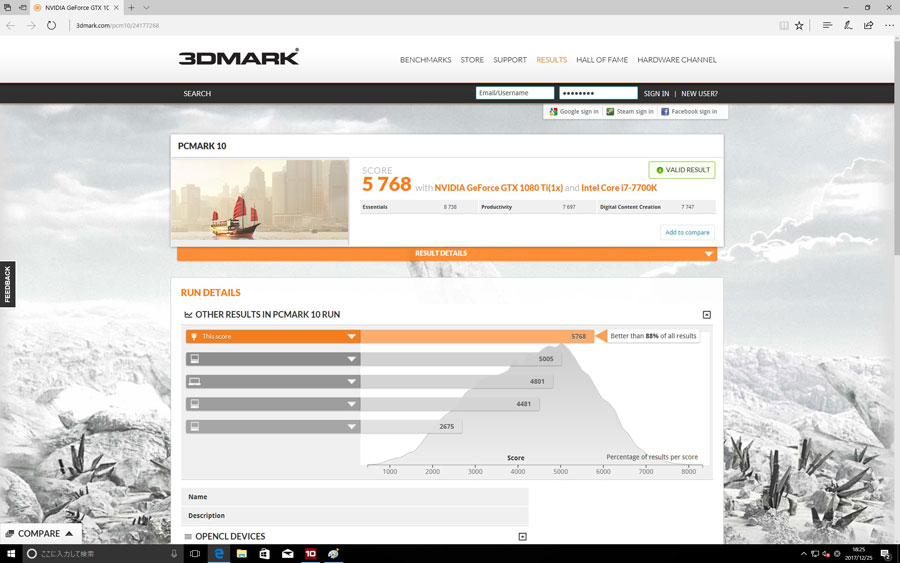Screen dimensions: 900x563
Task: Click the Search link
Action: (197, 94)
